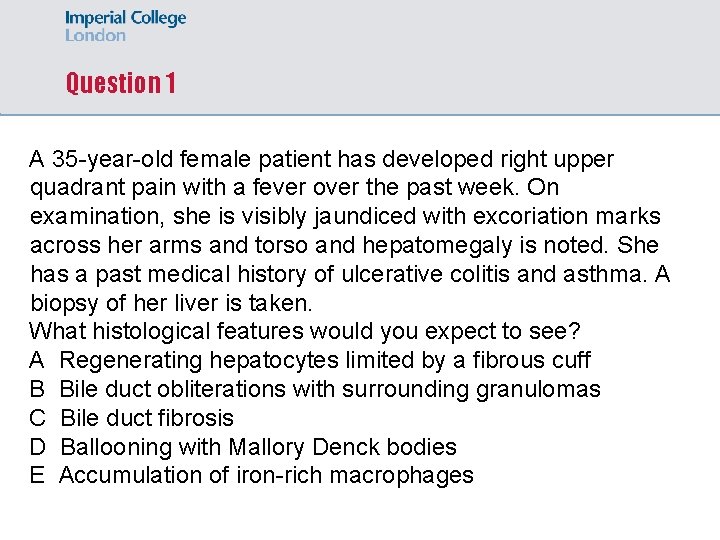This screenshot has width=720, height=540.
Task: Select answer A Regenerating hepatocytes
Action: coord(325,360)
